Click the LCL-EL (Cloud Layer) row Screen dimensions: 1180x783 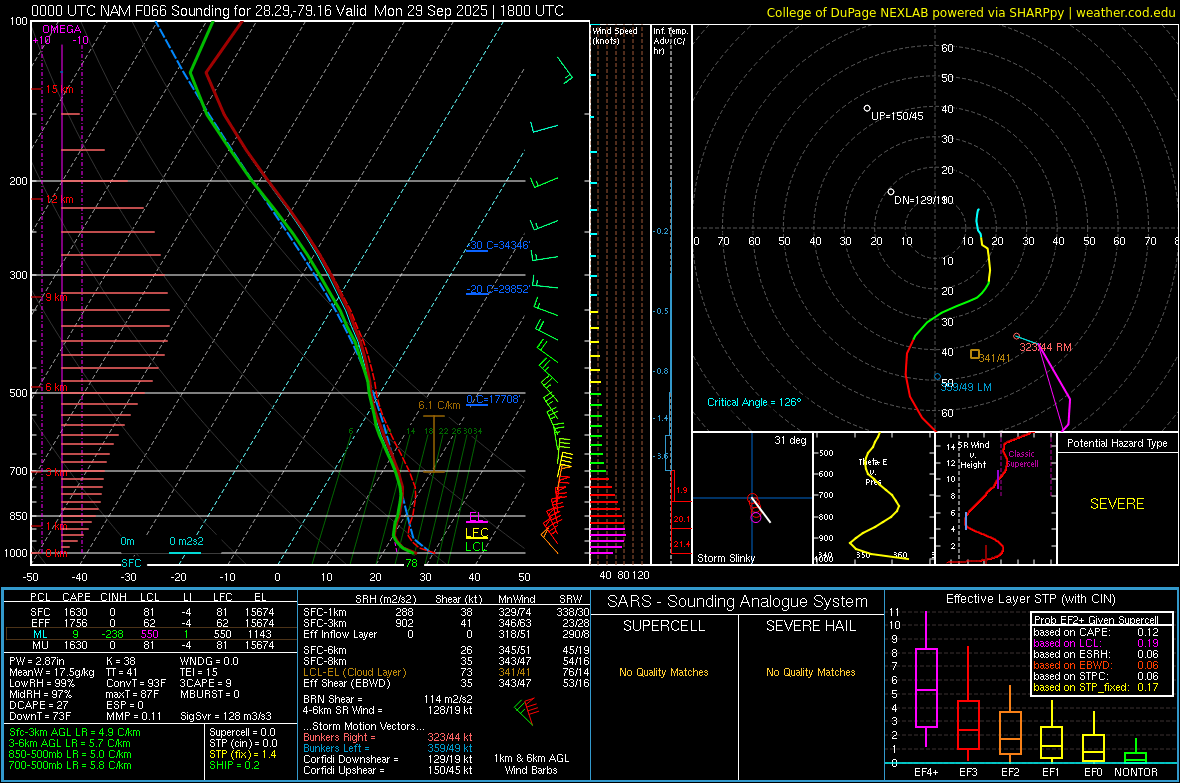(446, 672)
